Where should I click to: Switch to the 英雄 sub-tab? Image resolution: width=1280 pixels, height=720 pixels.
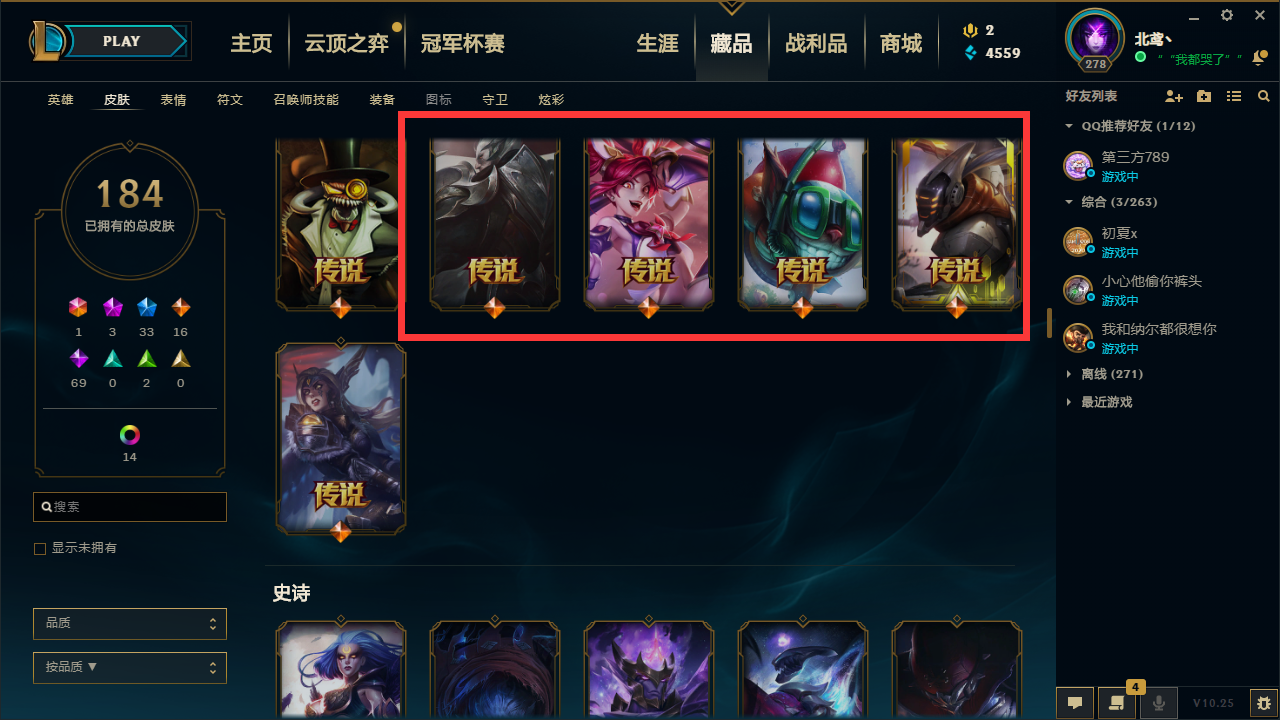click(x=61, y=100)
